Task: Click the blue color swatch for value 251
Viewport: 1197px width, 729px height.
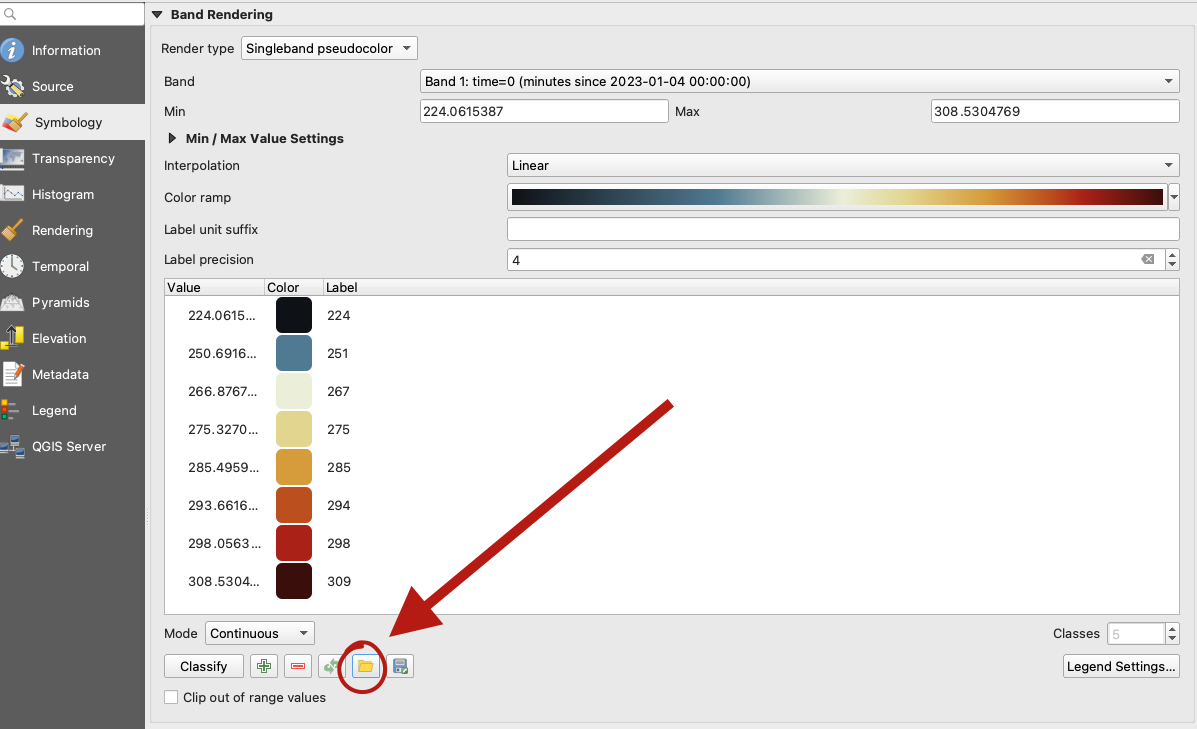Action: coord(294,354)
